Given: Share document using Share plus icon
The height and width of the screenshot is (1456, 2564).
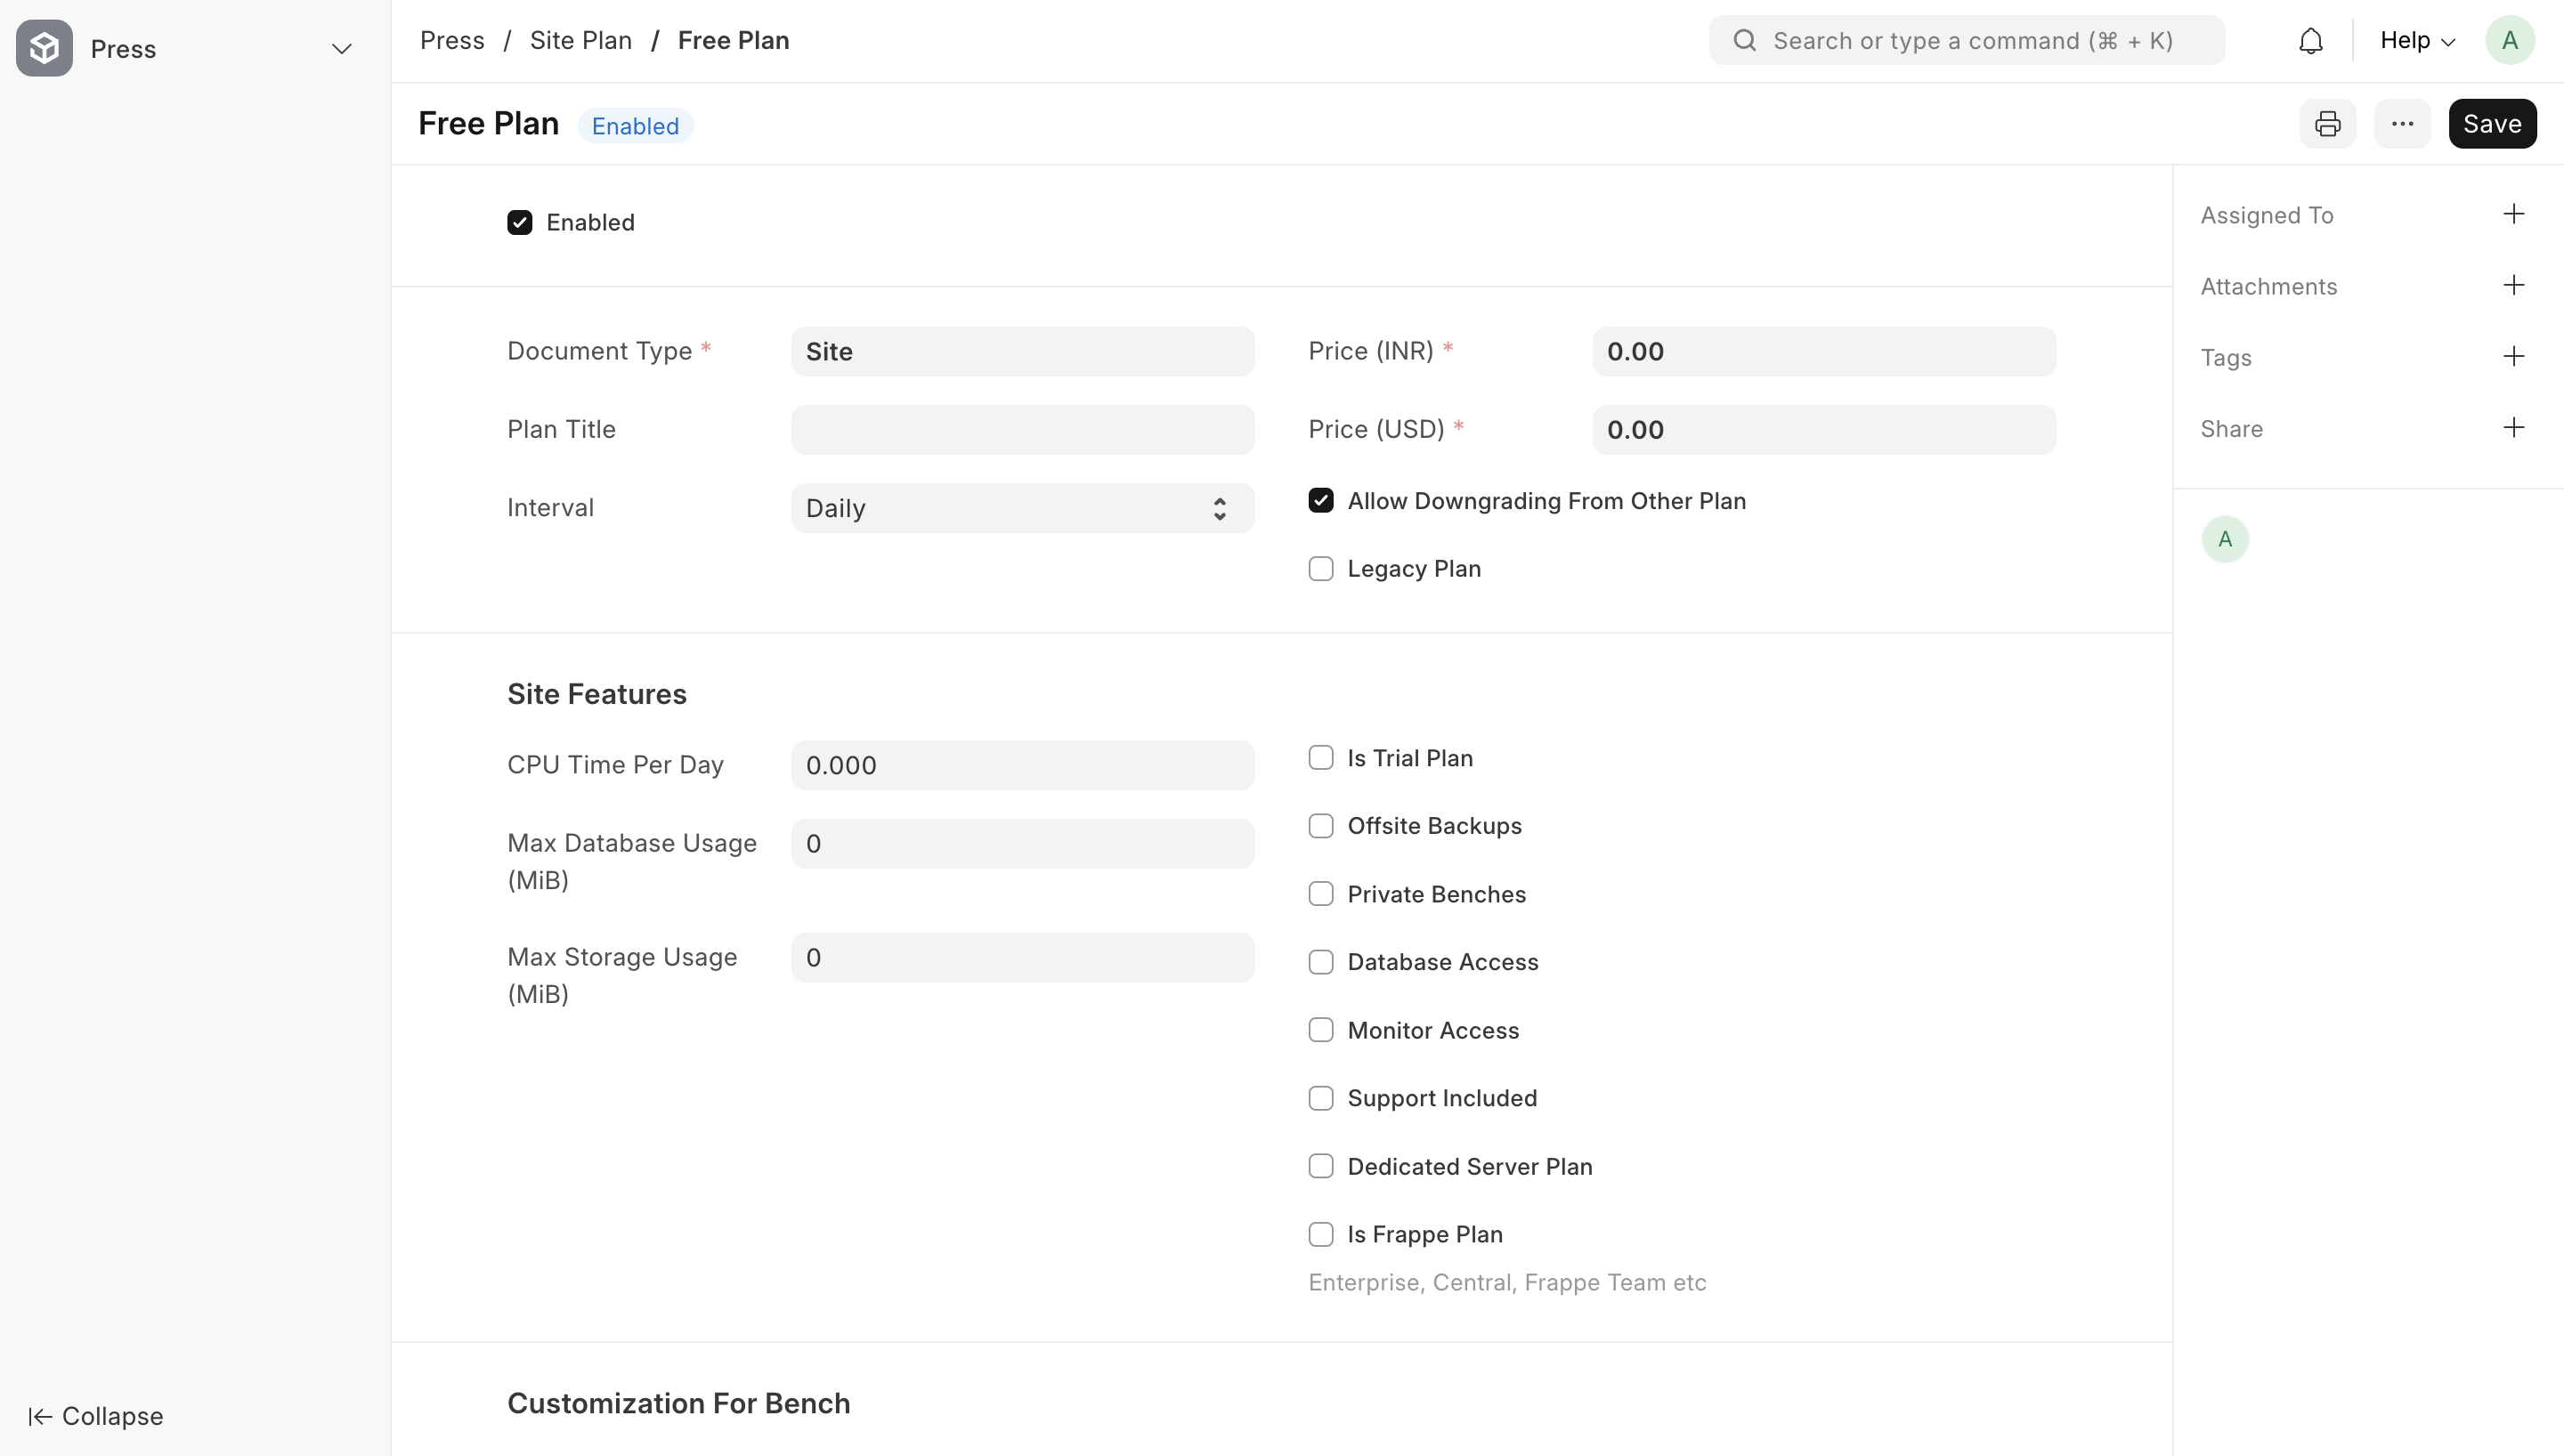Looking at the screenshot, I should (x=2513, y=428).
